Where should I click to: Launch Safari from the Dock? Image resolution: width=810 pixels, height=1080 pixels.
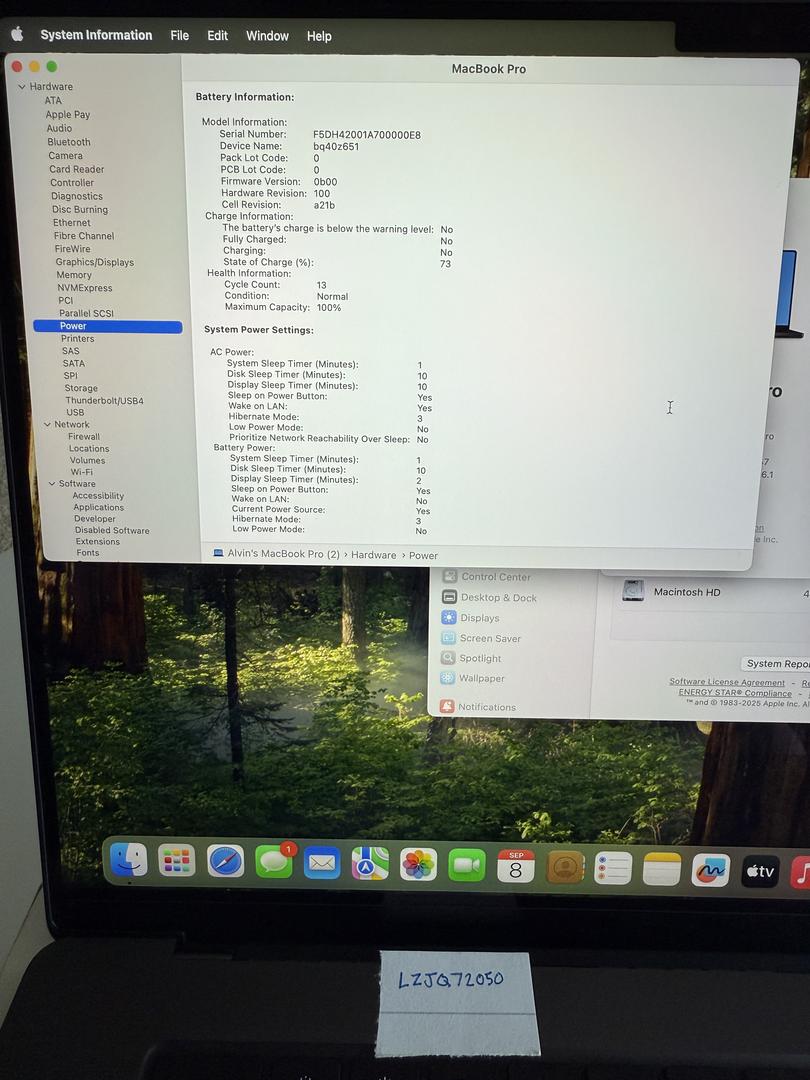point(225,861)
